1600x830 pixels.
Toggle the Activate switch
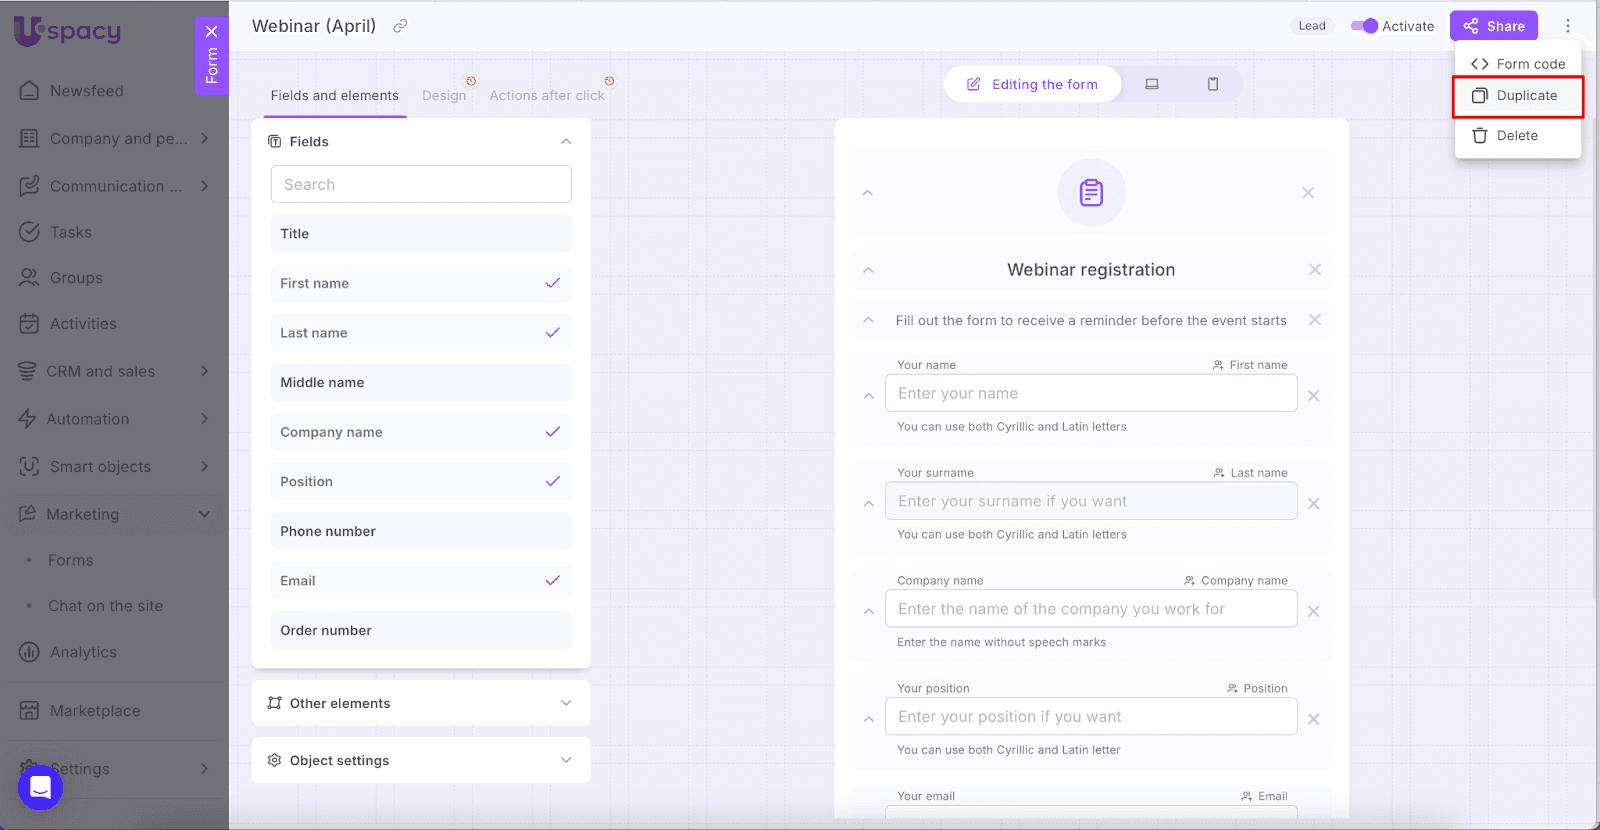(1364, 26)
